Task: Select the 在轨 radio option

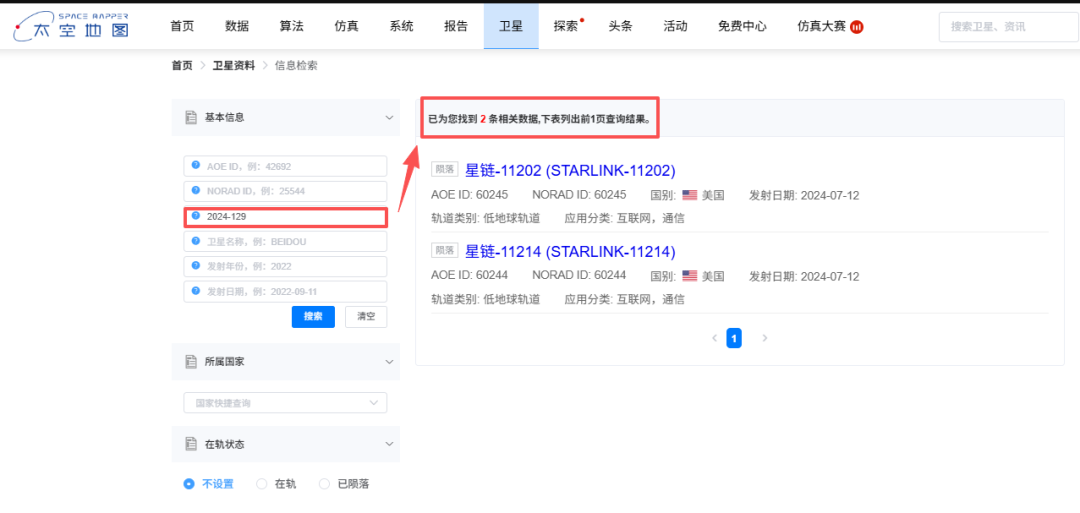Action: click(x=262, y=484)
